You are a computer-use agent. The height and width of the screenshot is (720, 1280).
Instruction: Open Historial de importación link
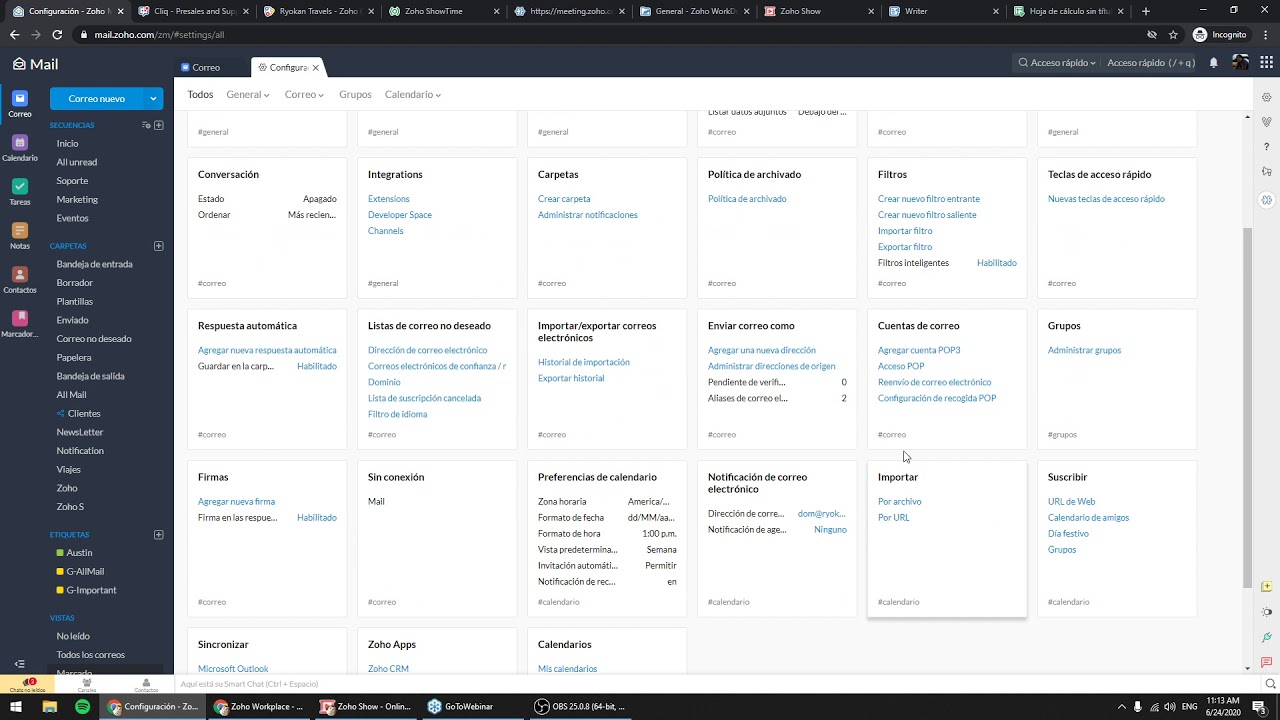tap(583, 363)
